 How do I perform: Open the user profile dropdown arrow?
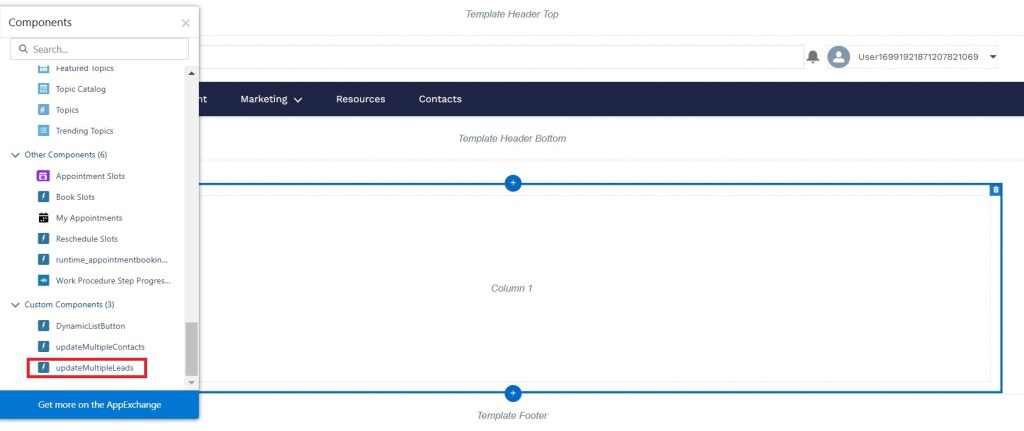click(993, 57)
